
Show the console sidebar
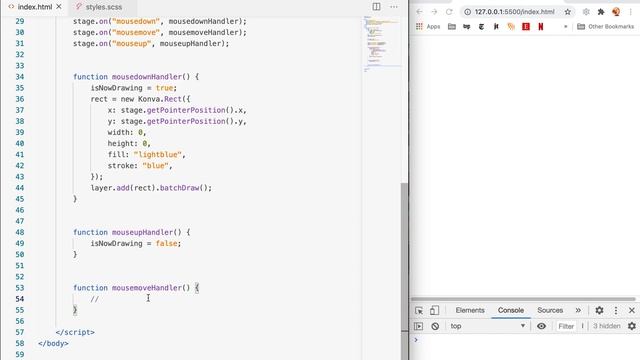coord(418,326)
